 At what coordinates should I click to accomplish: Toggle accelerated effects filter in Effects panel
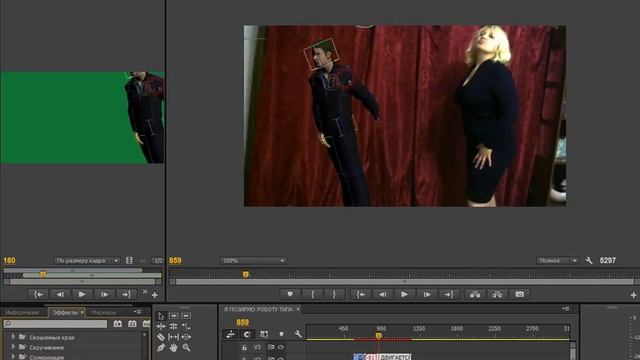(x=118, y=324)
